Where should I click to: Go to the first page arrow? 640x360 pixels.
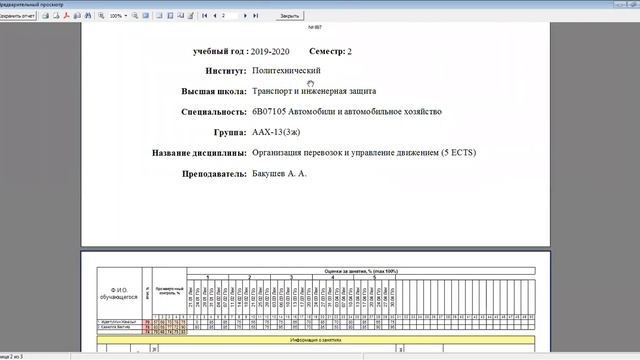coord(204,16)
